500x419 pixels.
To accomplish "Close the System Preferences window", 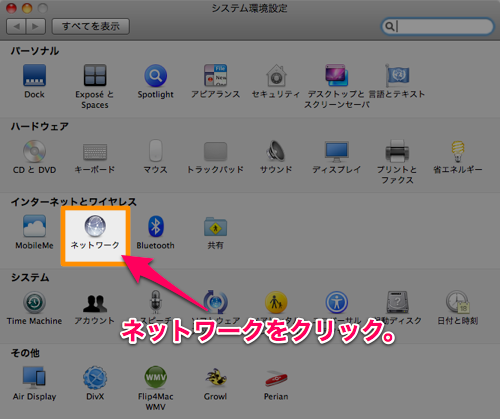I will [x=11, y=8].
